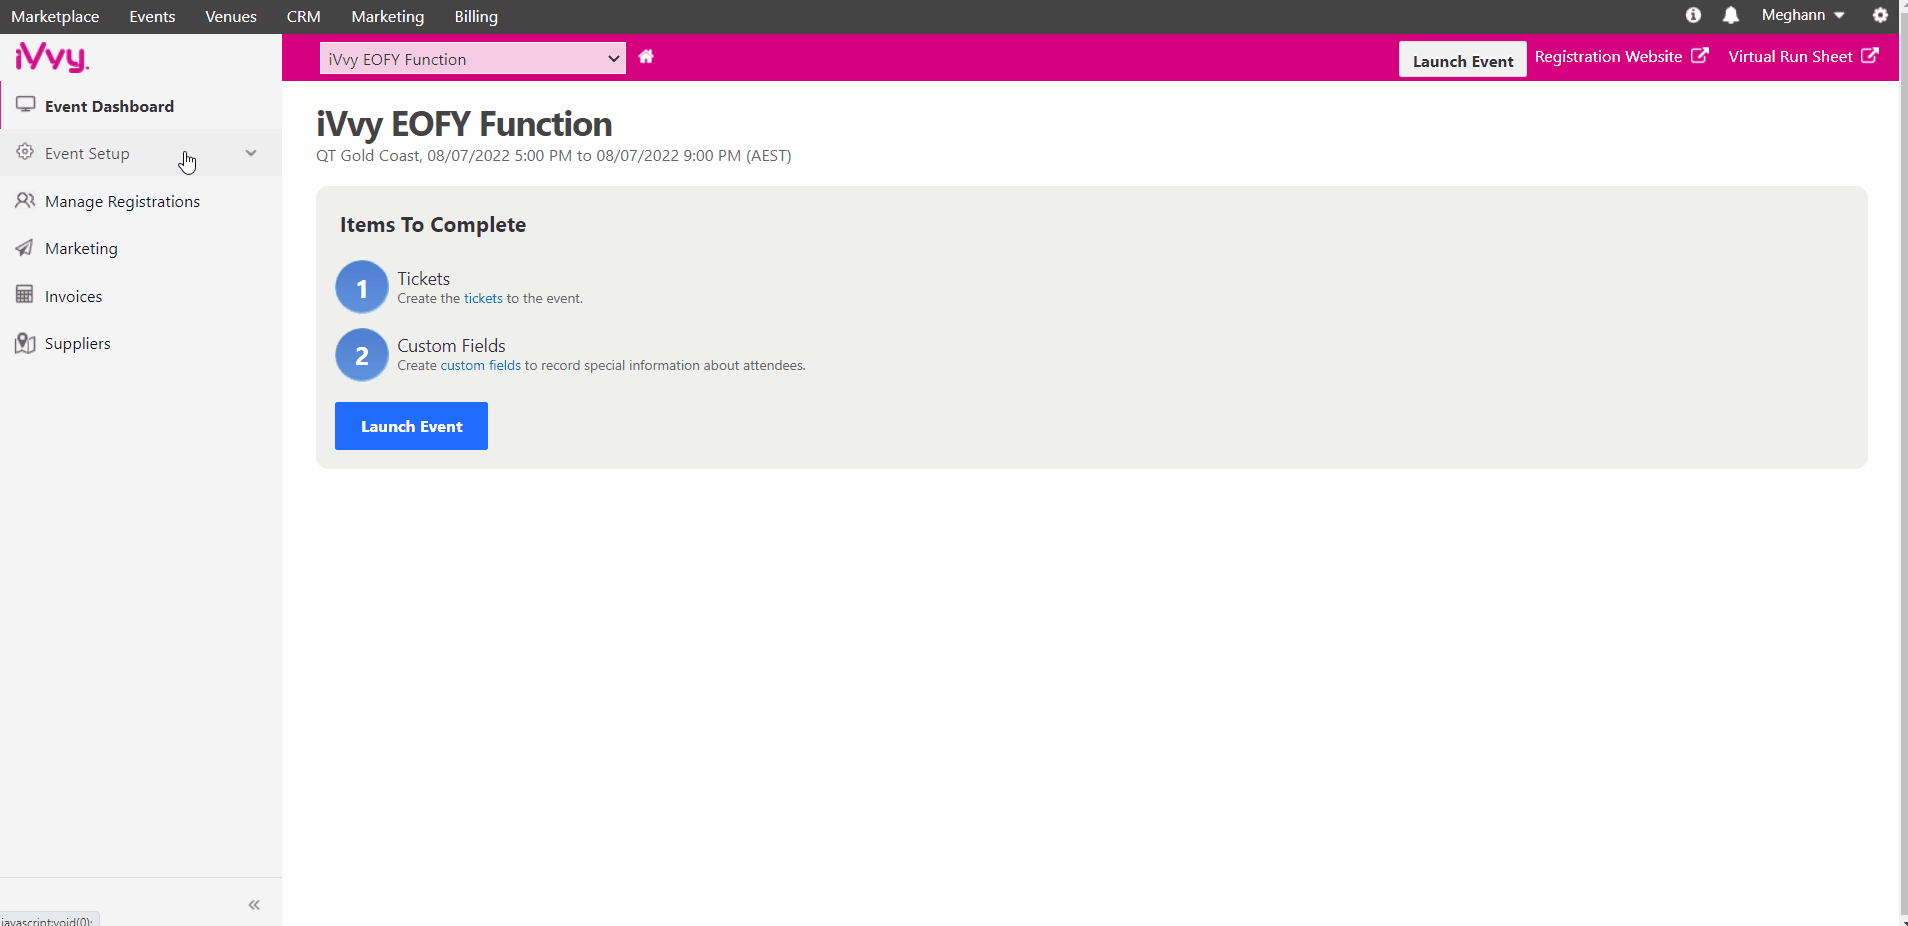1908x926 pixels.
Task: Click the Manage Registrations people icon
Action: point(25,200)
